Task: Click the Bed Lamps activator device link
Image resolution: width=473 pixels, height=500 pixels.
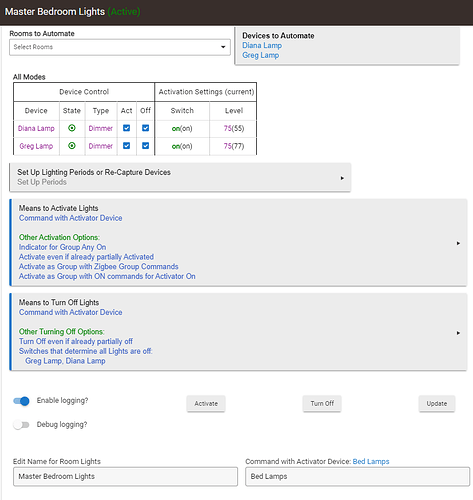Action: point(371,461)
